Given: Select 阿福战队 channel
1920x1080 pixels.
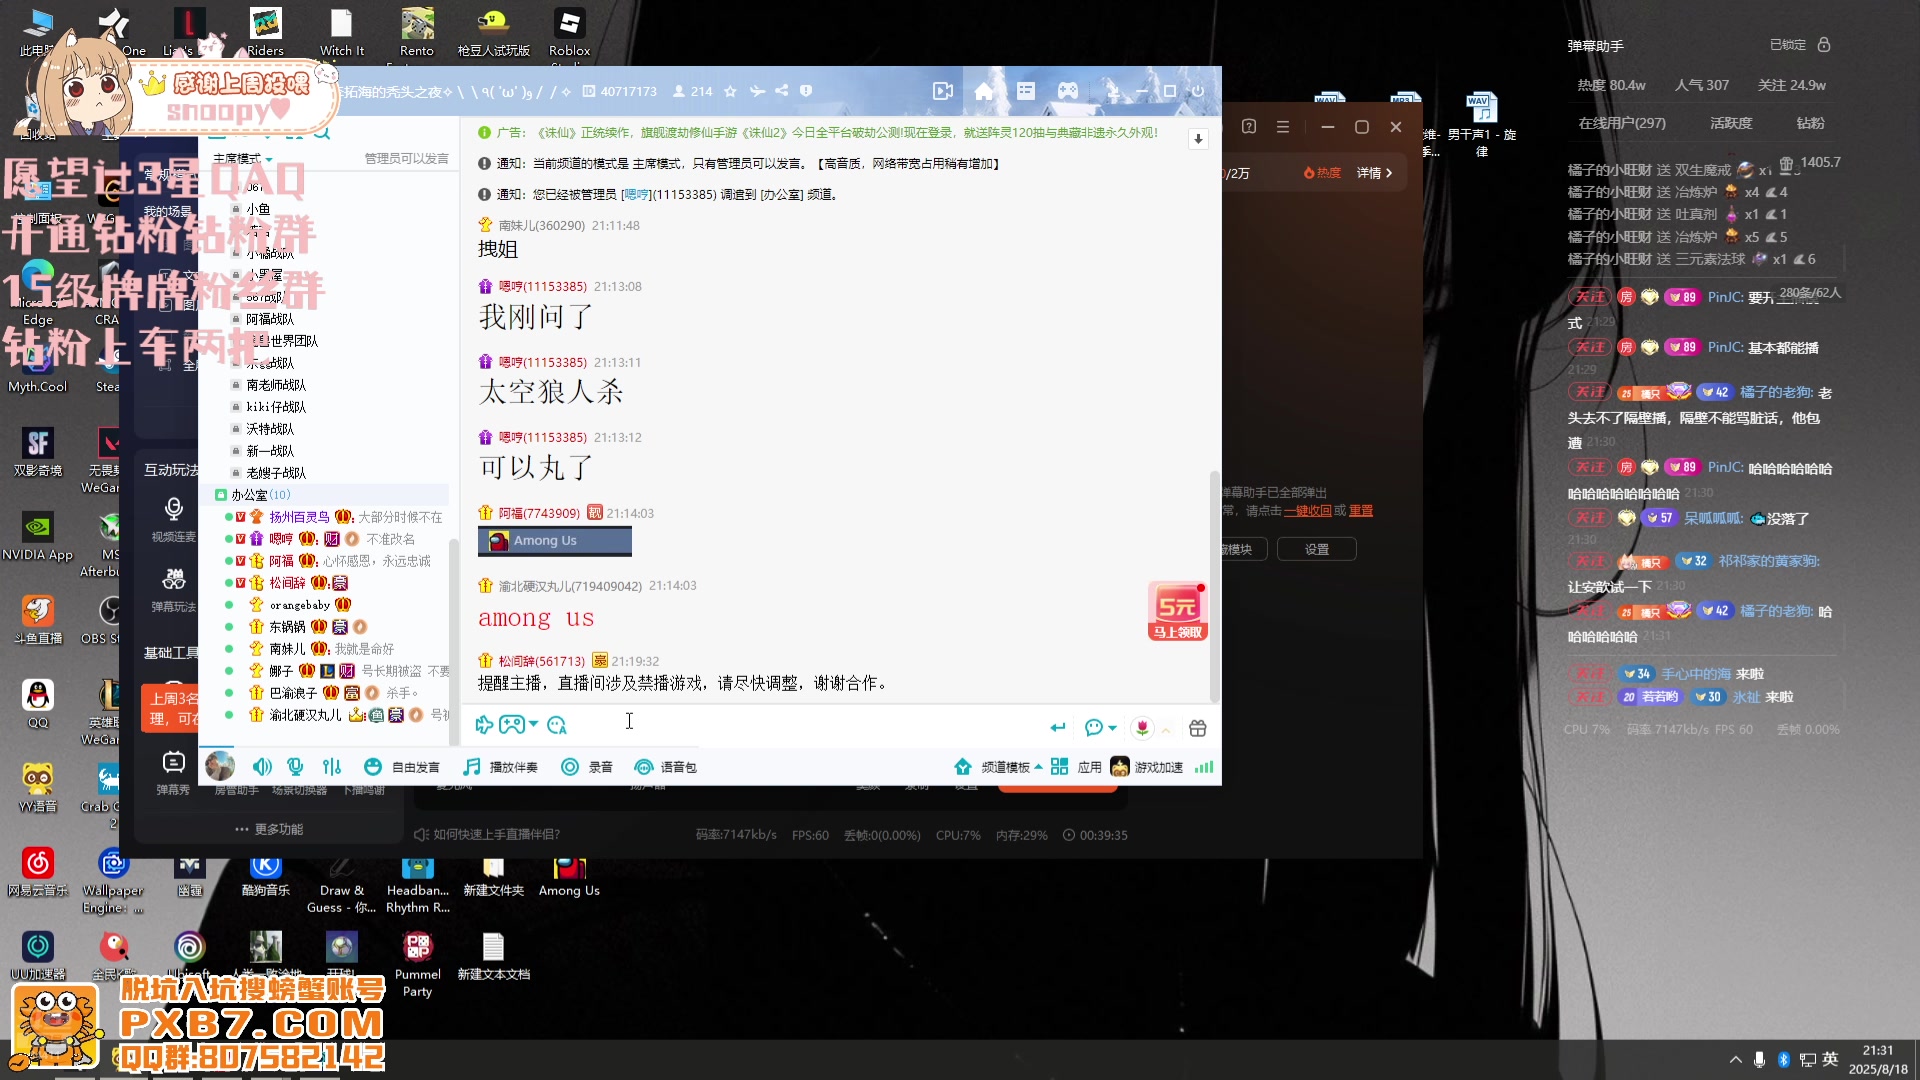Looking at the screenshot, I should pyautogui.click(x=270, y=319).
